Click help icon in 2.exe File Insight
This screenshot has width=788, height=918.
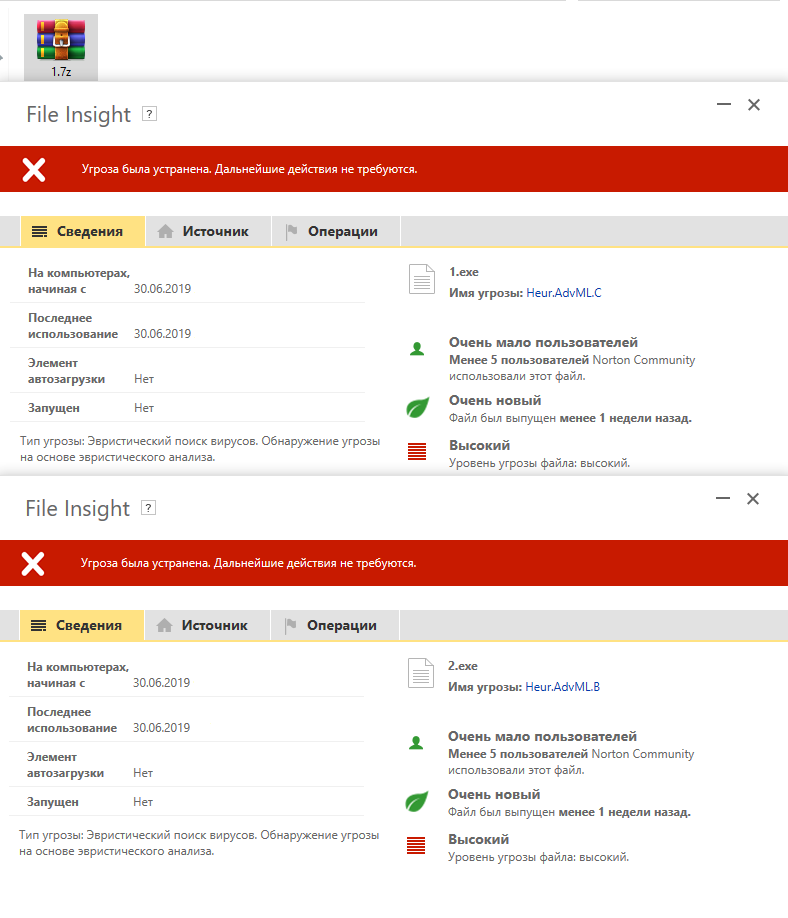coord(149,508)
